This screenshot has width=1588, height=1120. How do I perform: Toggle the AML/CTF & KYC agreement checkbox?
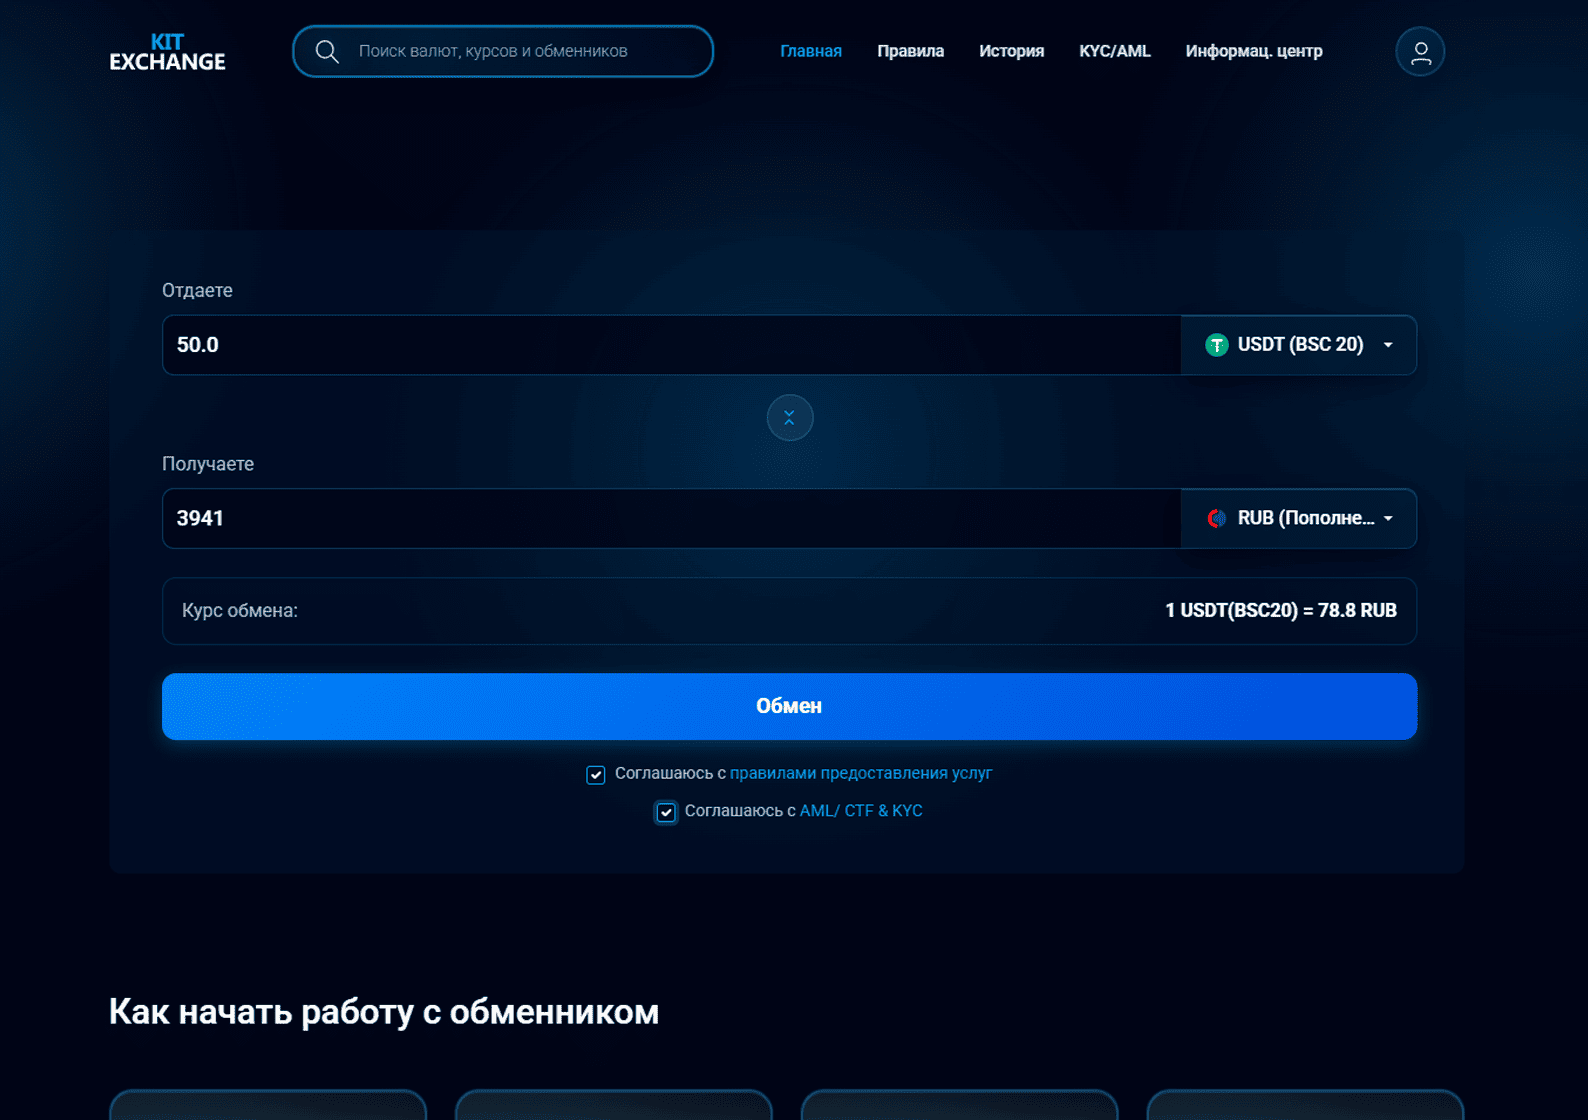666,812
